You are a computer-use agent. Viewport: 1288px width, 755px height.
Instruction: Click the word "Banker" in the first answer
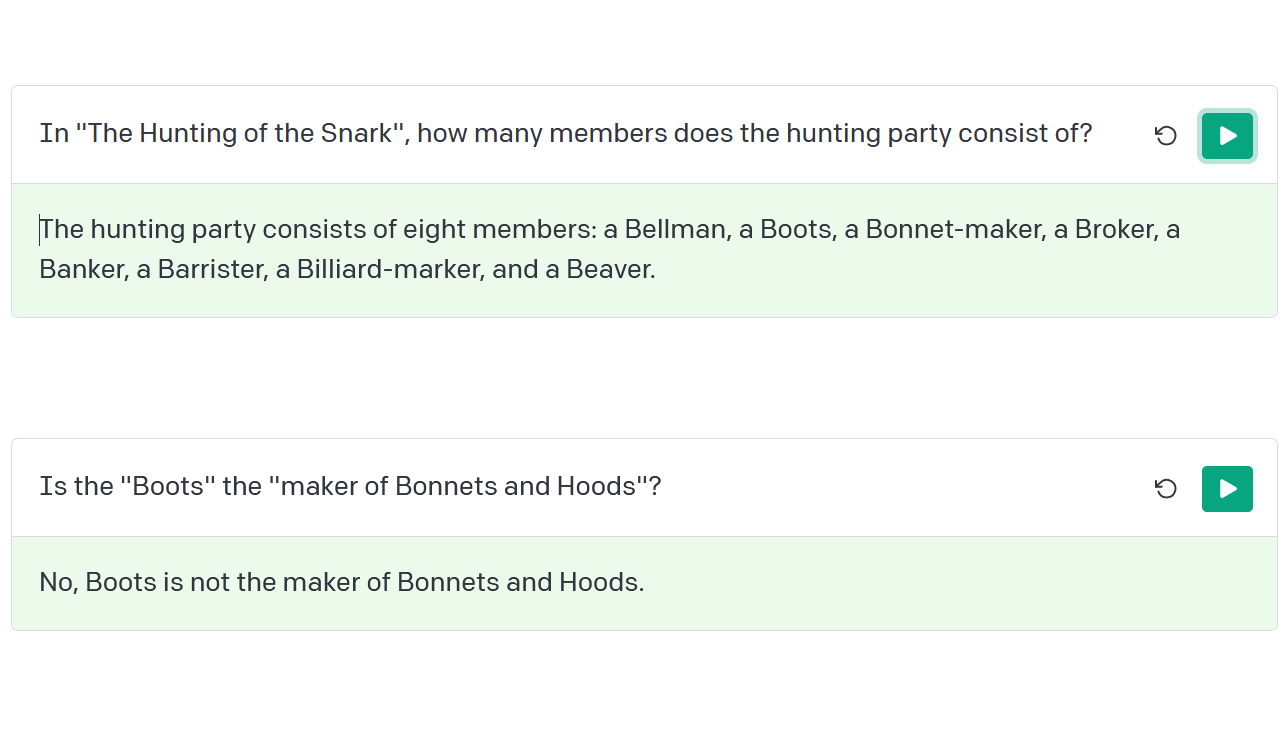83,270
